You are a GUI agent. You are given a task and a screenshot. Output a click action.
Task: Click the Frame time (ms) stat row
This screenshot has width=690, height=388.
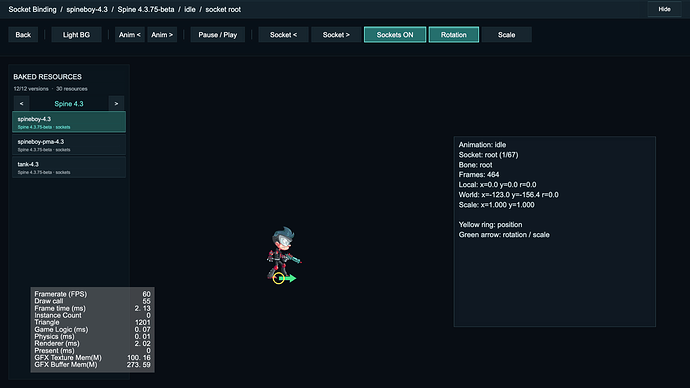(92, 308)
